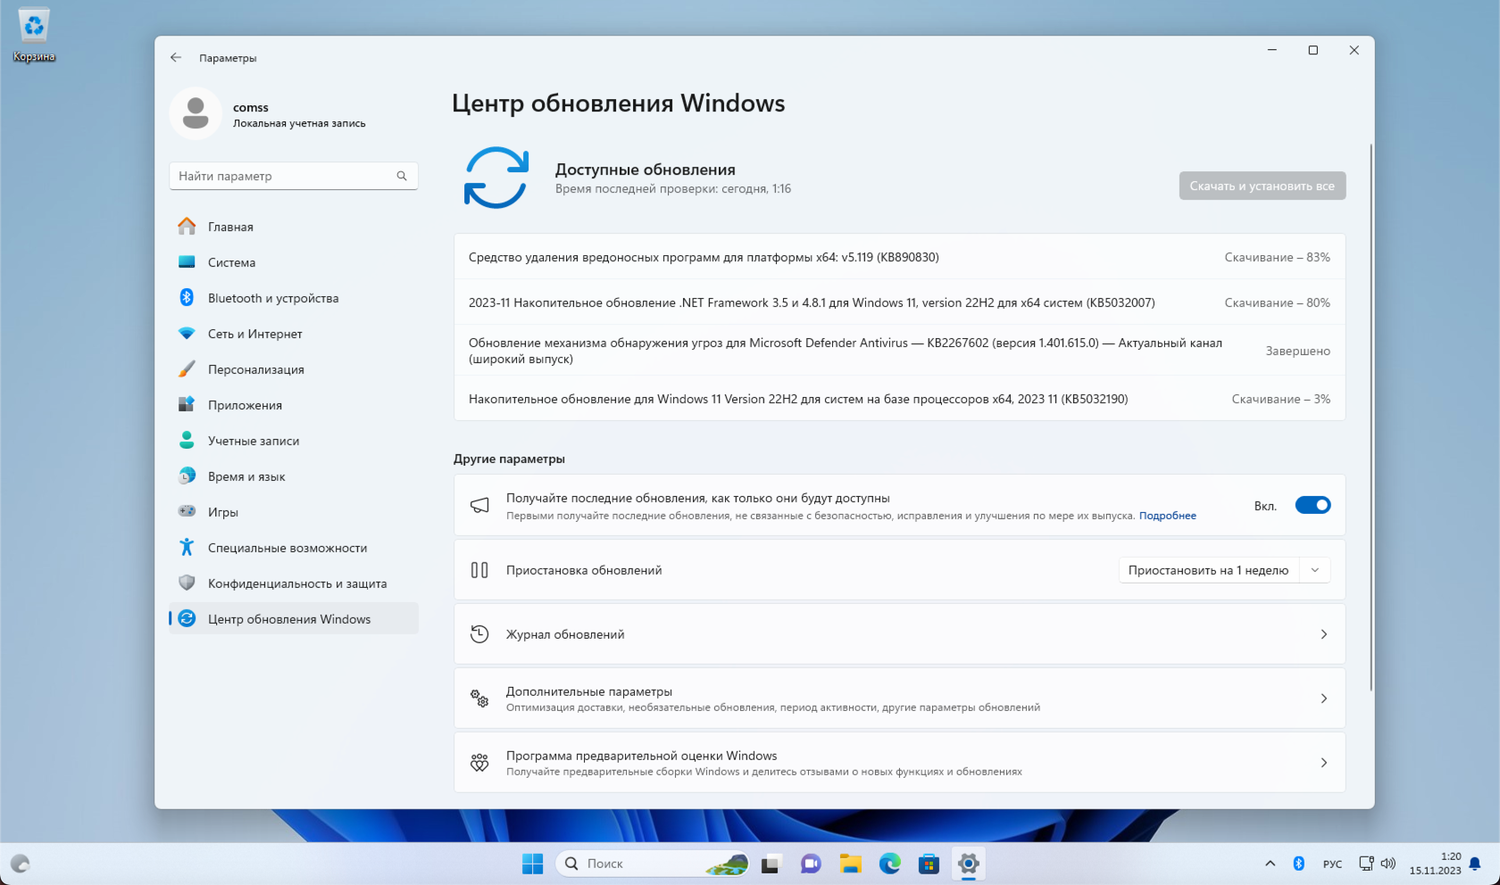Viewport: 1500px width, 885px height.
Task: Open the clock showing 1:20 15.11.2023
Action: pyautogui.click(x=1436, y=864)
